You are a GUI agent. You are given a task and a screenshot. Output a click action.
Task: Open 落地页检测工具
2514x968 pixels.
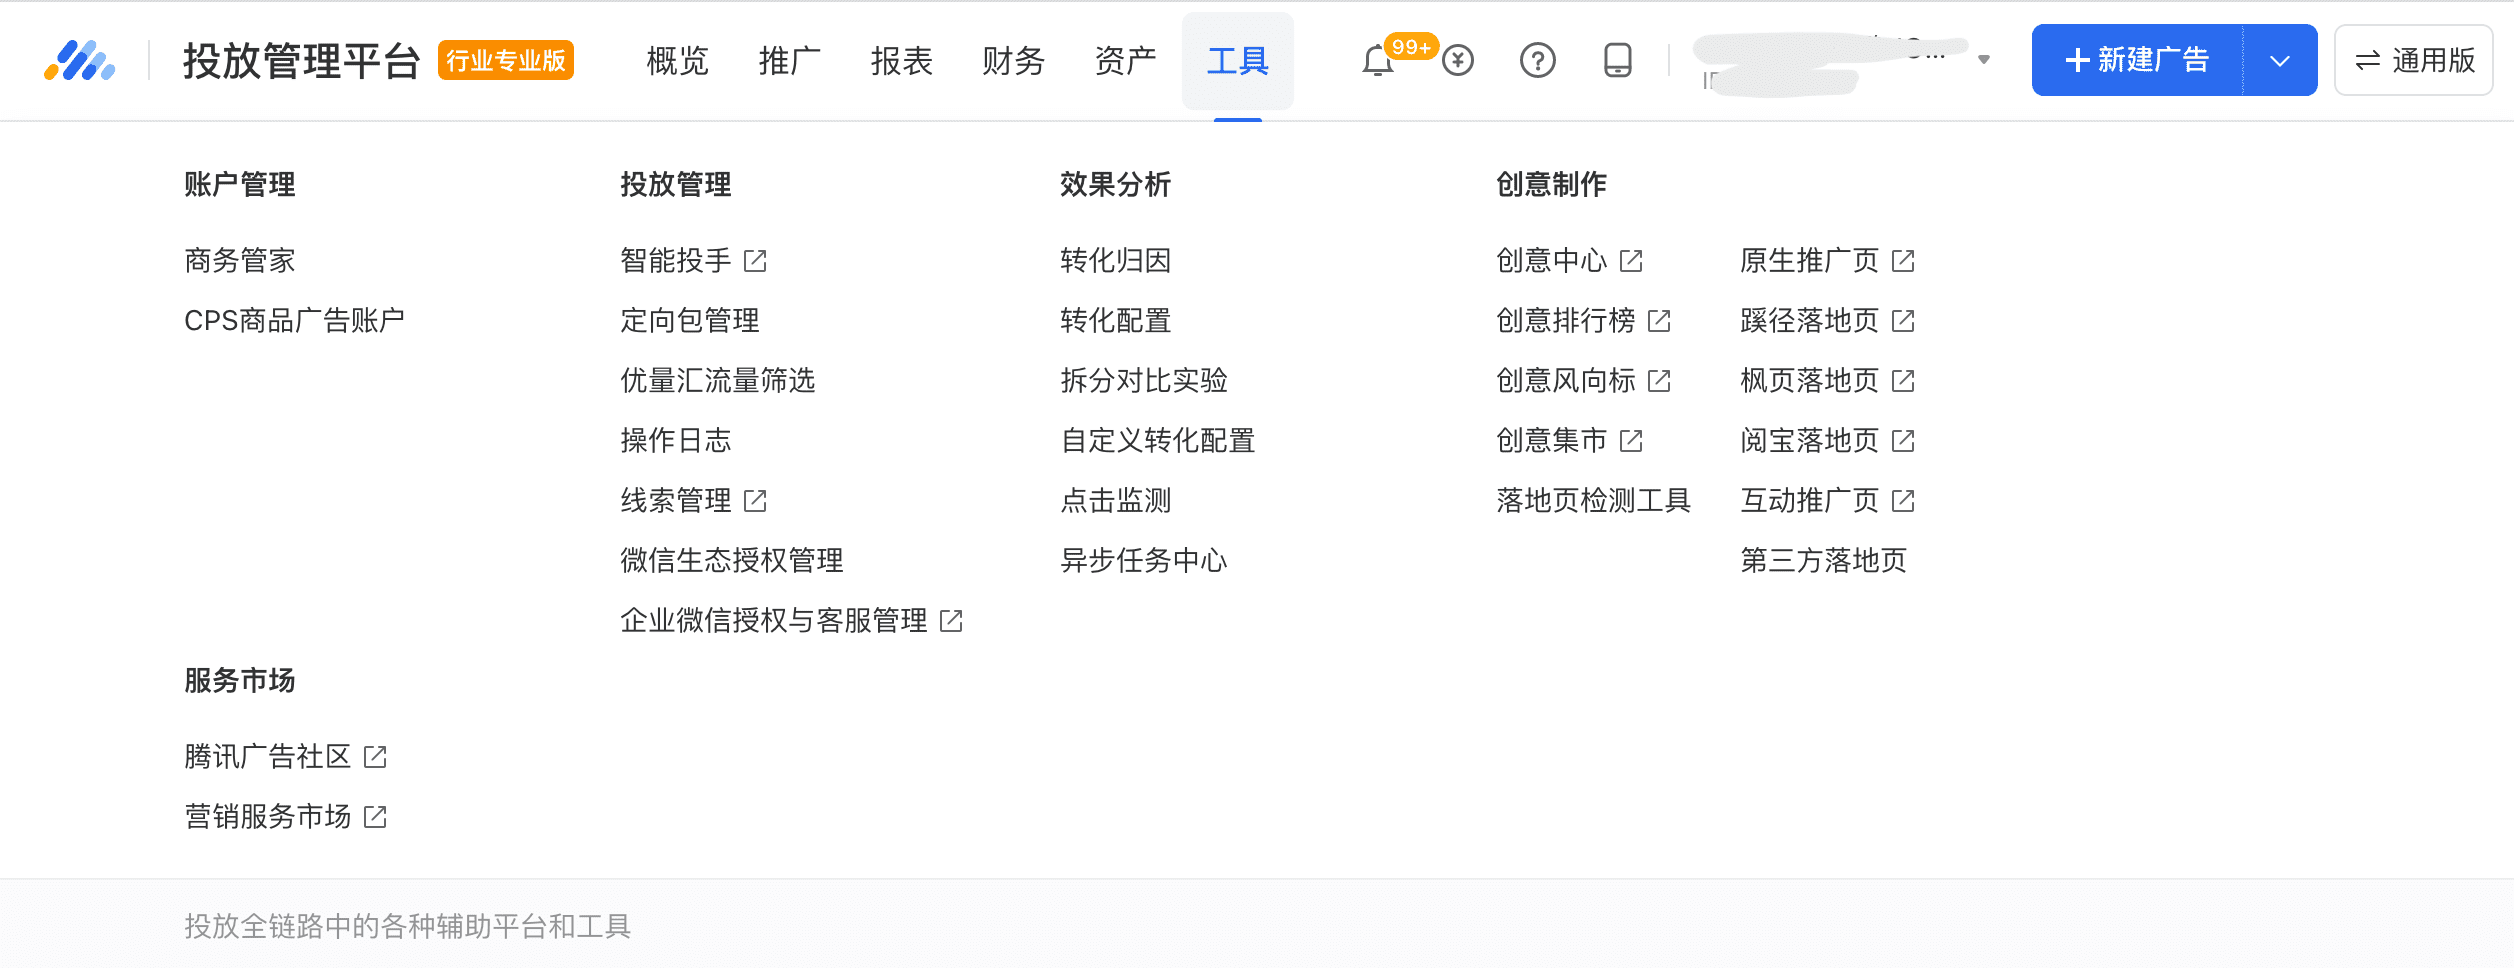point(1593,501)
